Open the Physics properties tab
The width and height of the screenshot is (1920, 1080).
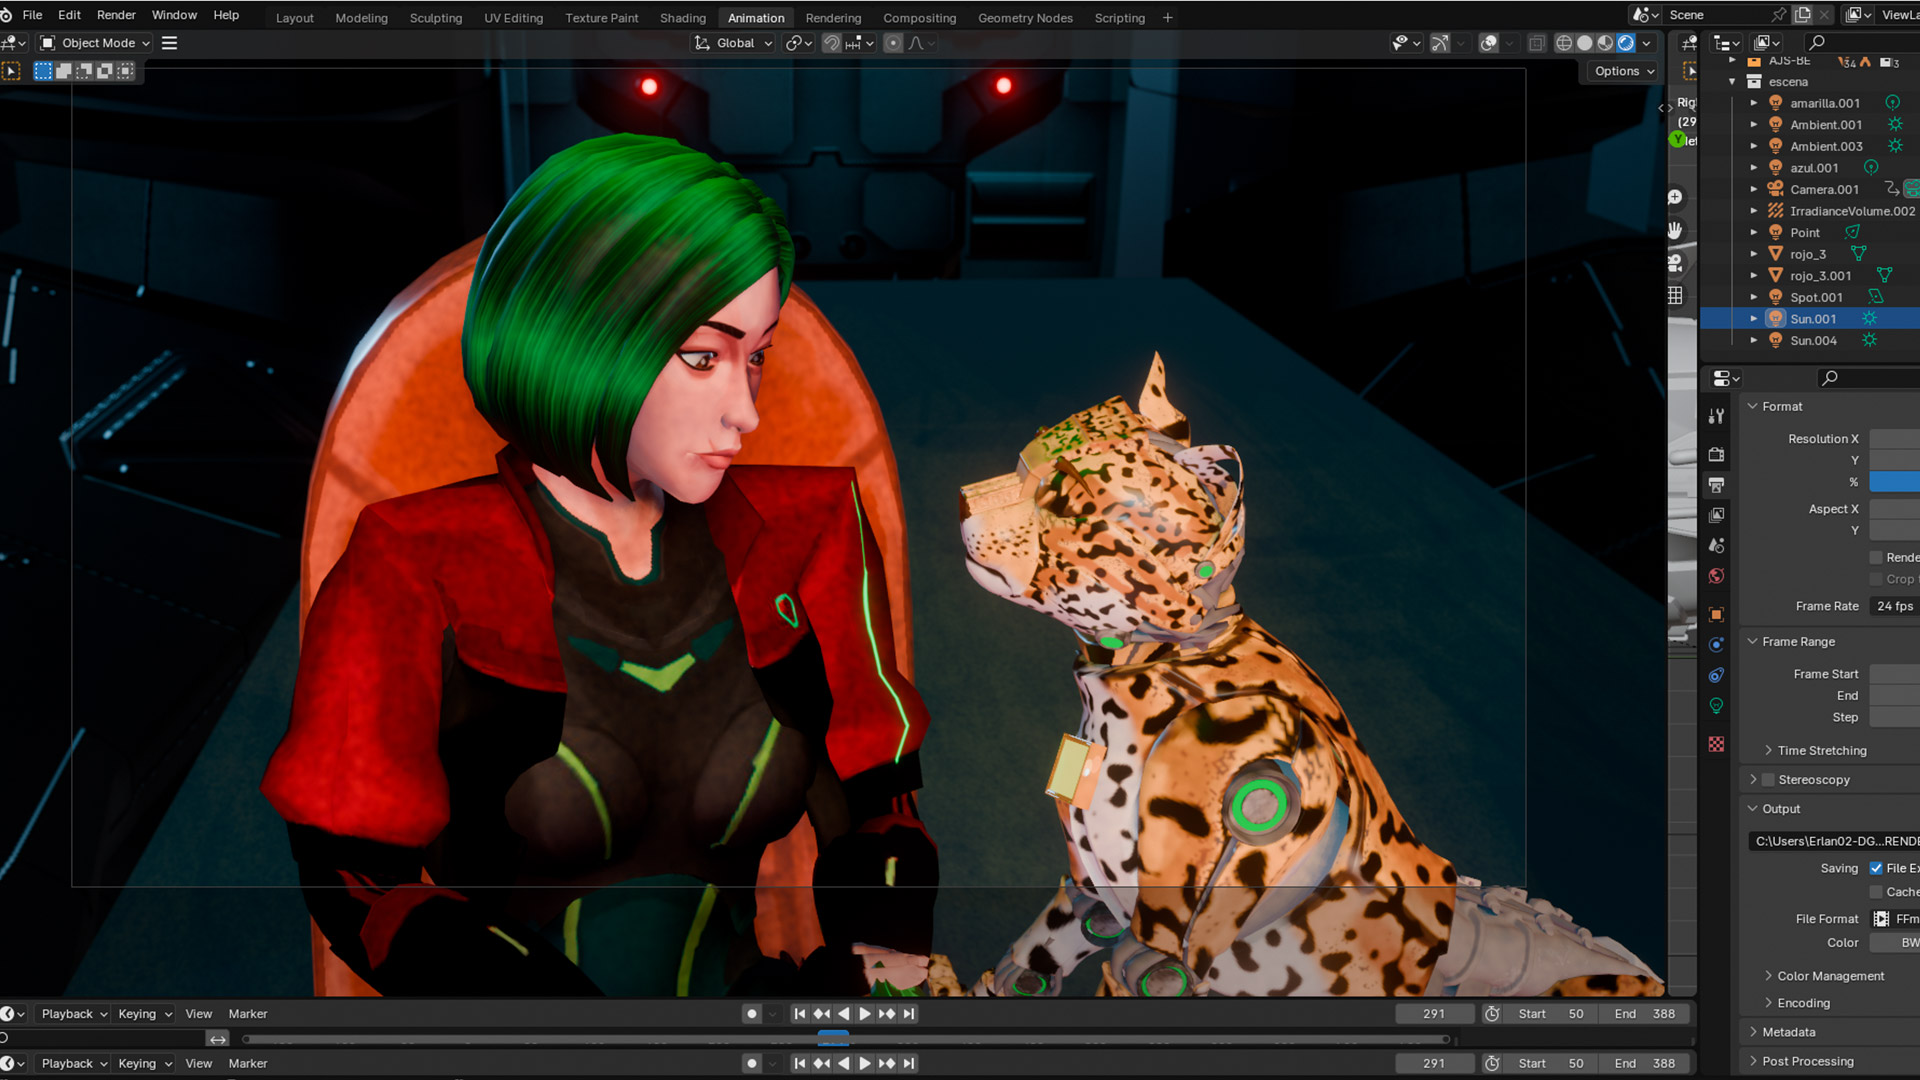(1716, 645)
